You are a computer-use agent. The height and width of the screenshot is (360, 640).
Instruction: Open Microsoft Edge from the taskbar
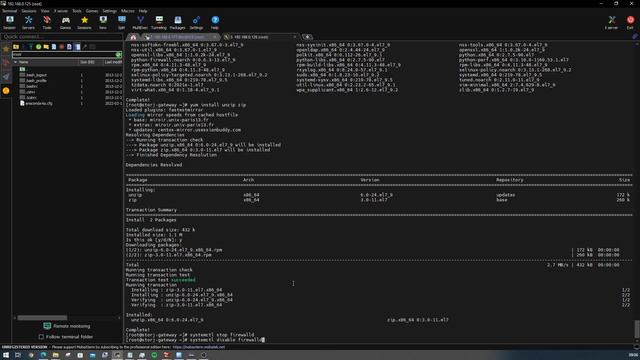tap(43, 355)
